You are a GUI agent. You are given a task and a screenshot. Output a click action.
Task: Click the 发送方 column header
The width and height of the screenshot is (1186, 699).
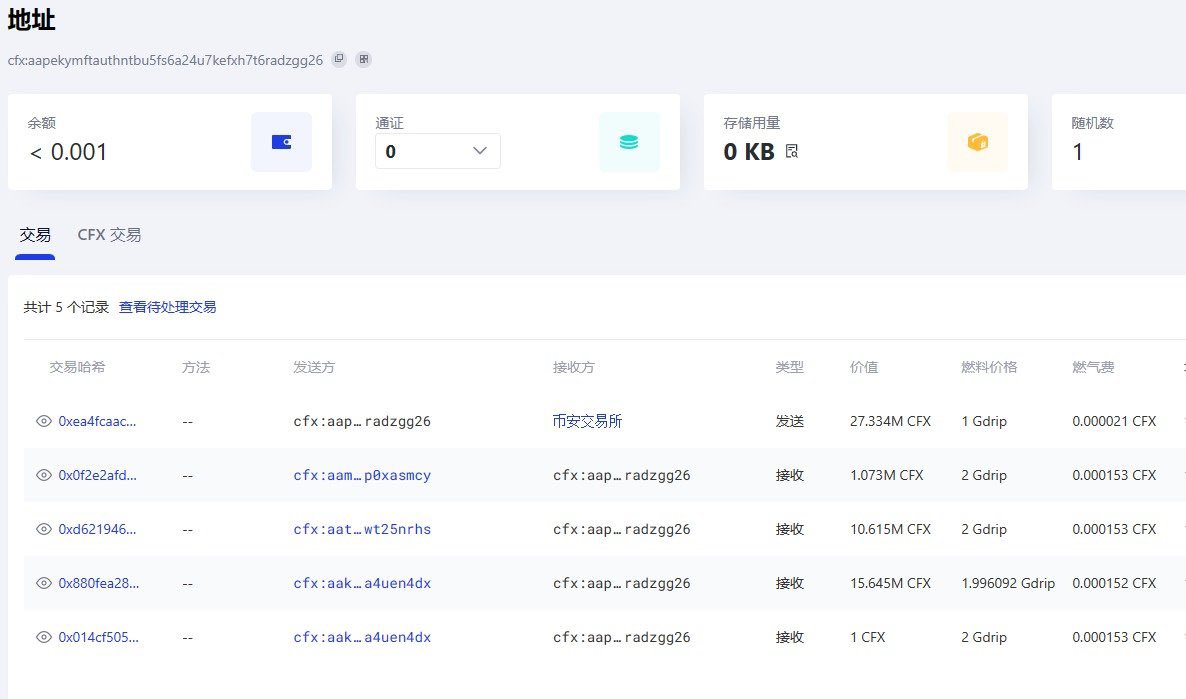click(x=314, y=368)
